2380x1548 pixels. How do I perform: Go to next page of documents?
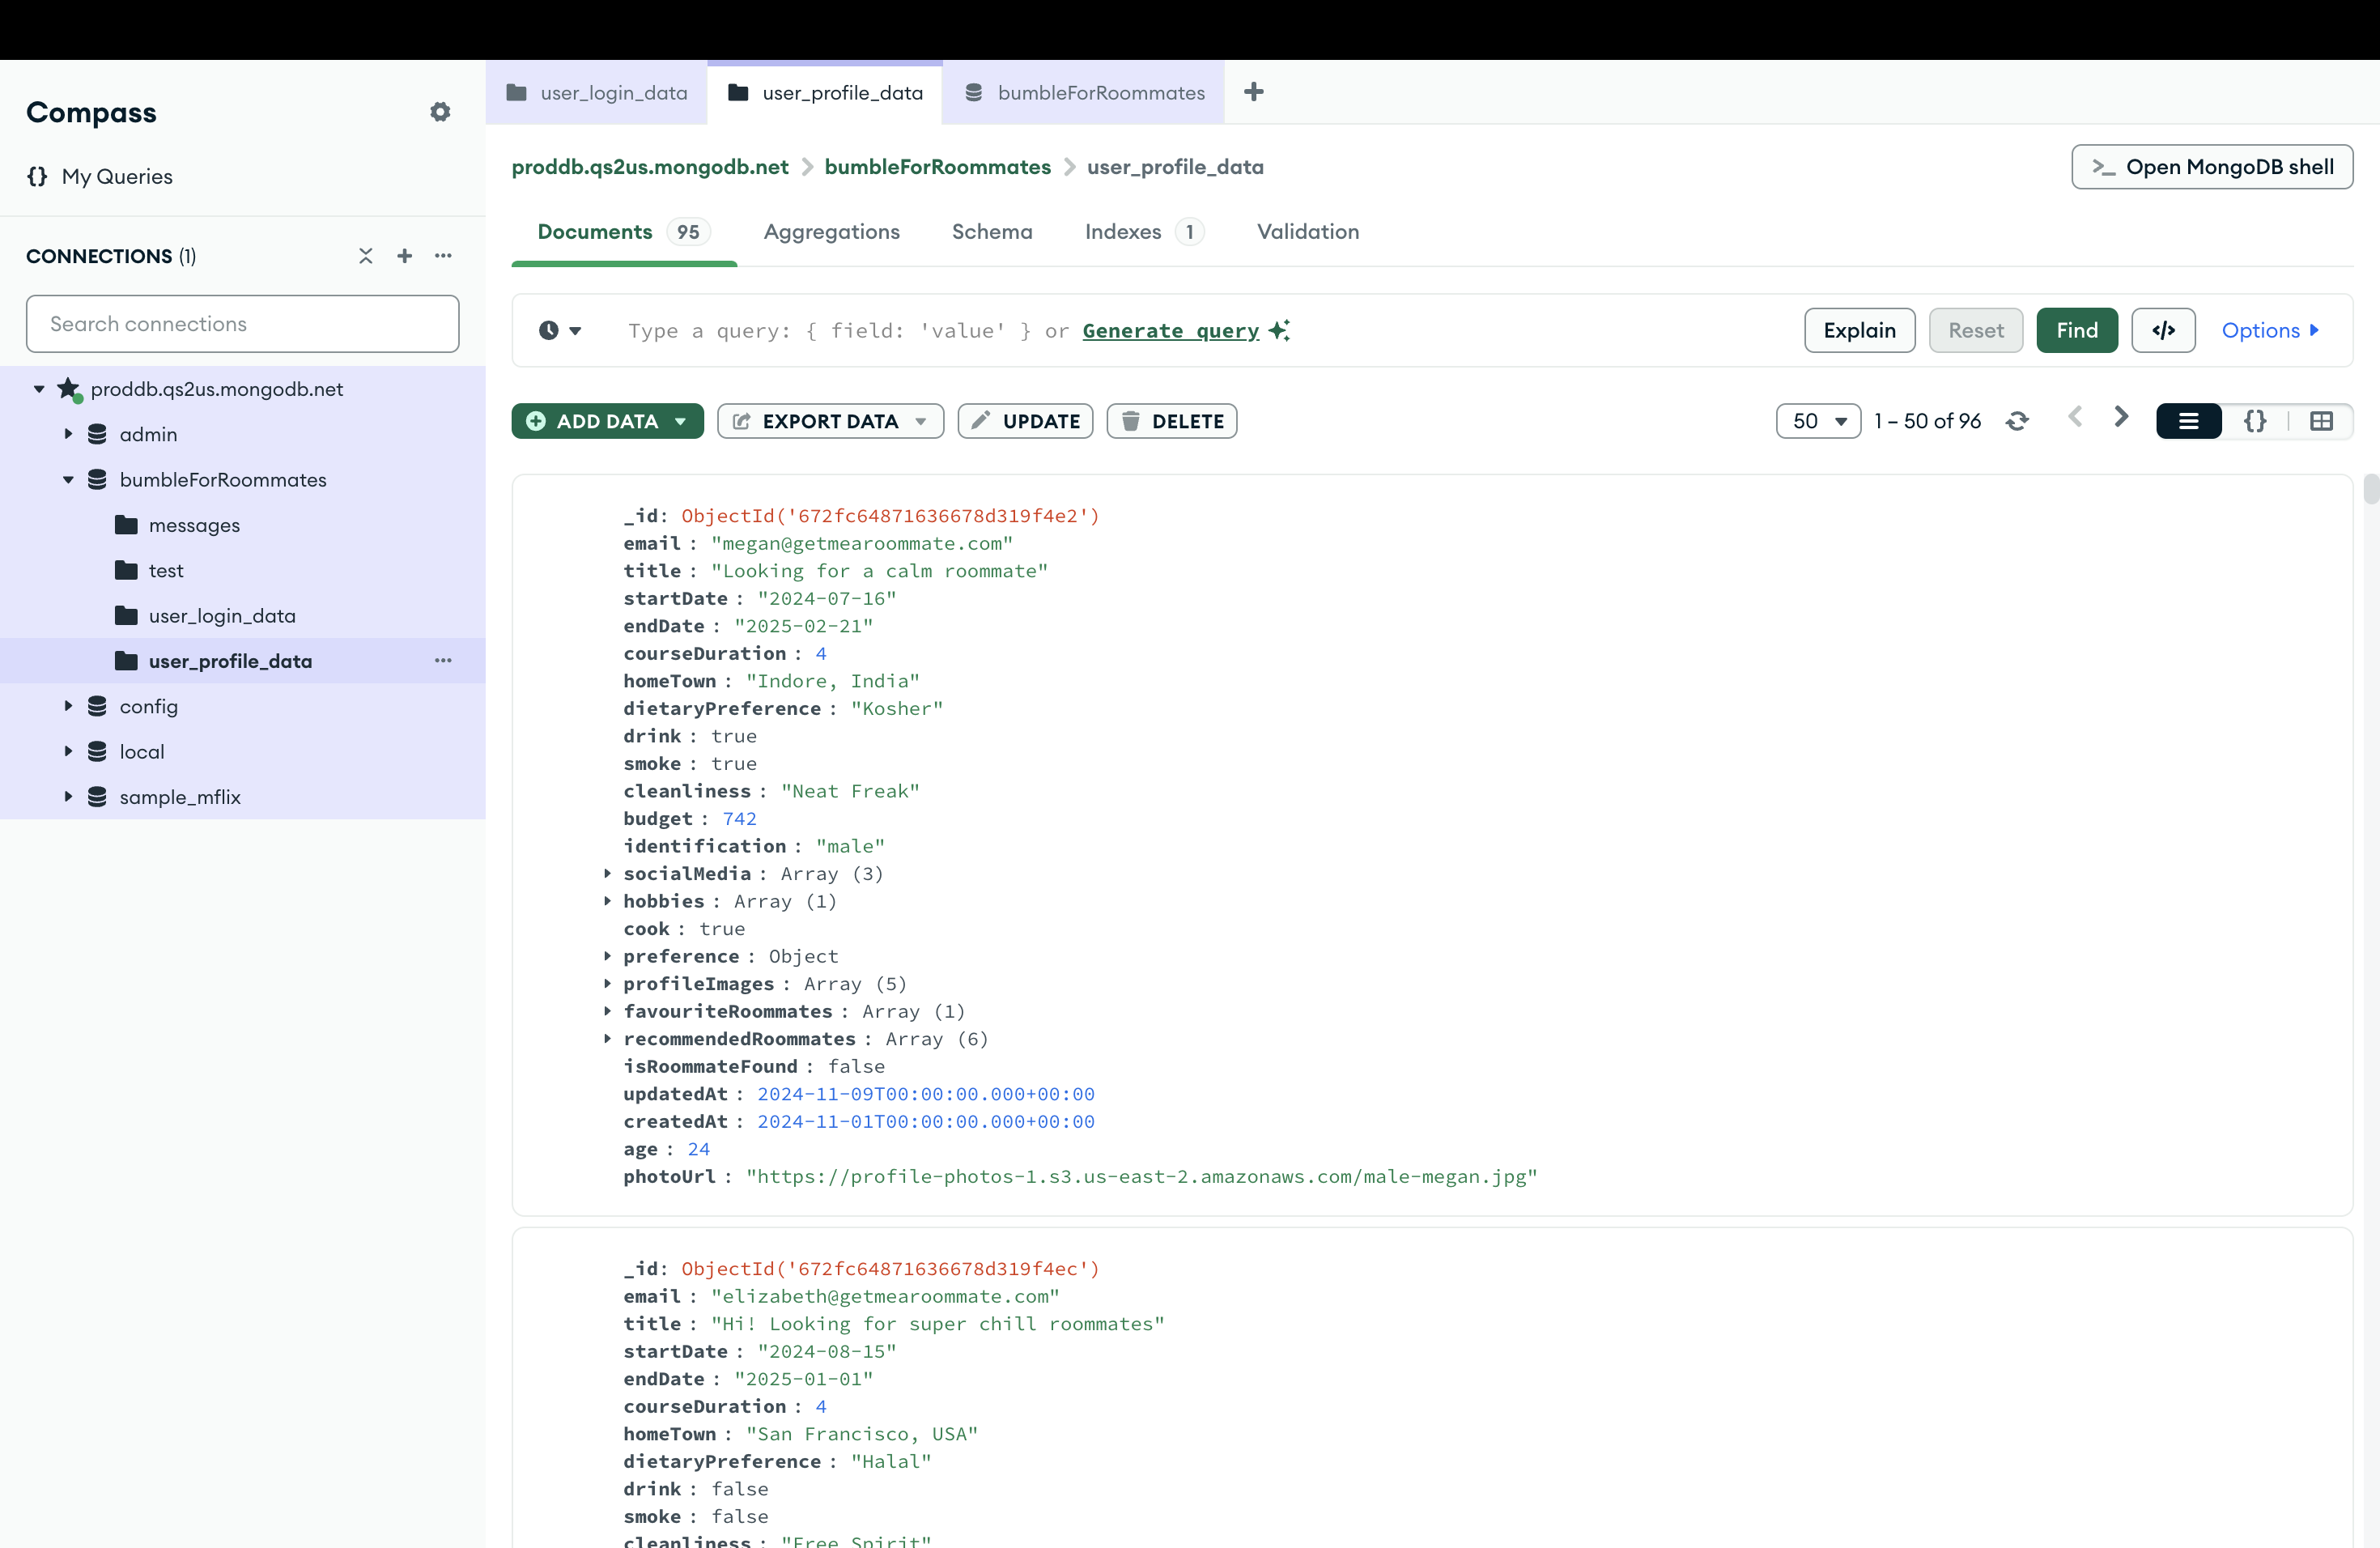click(x=2120, y=418)
